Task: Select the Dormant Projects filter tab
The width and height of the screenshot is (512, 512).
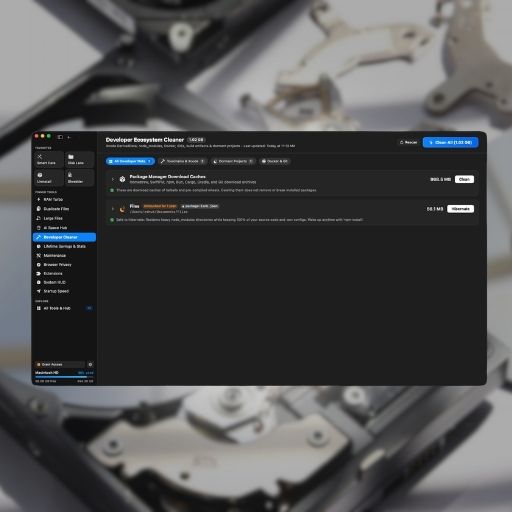Action: (x=233, y=161)
